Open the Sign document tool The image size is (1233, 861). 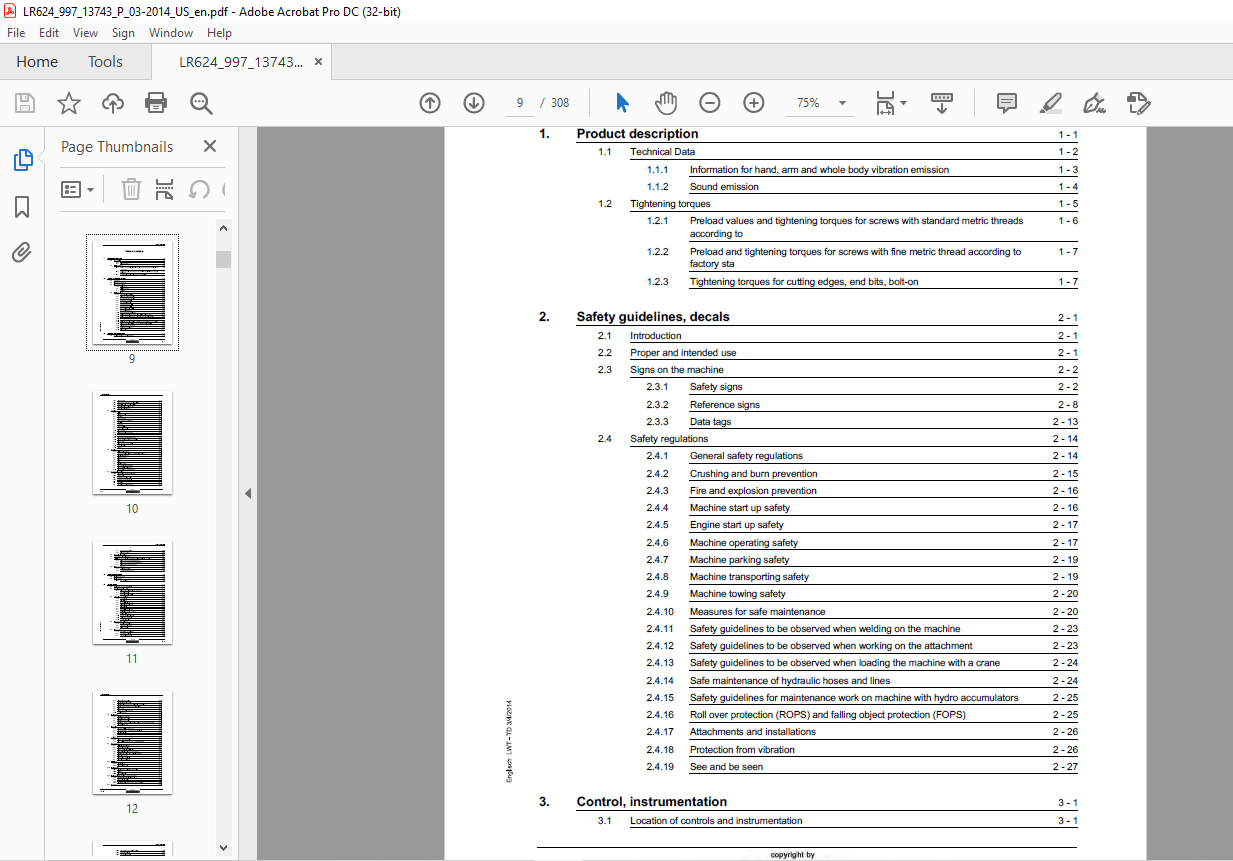[1094, 103]
